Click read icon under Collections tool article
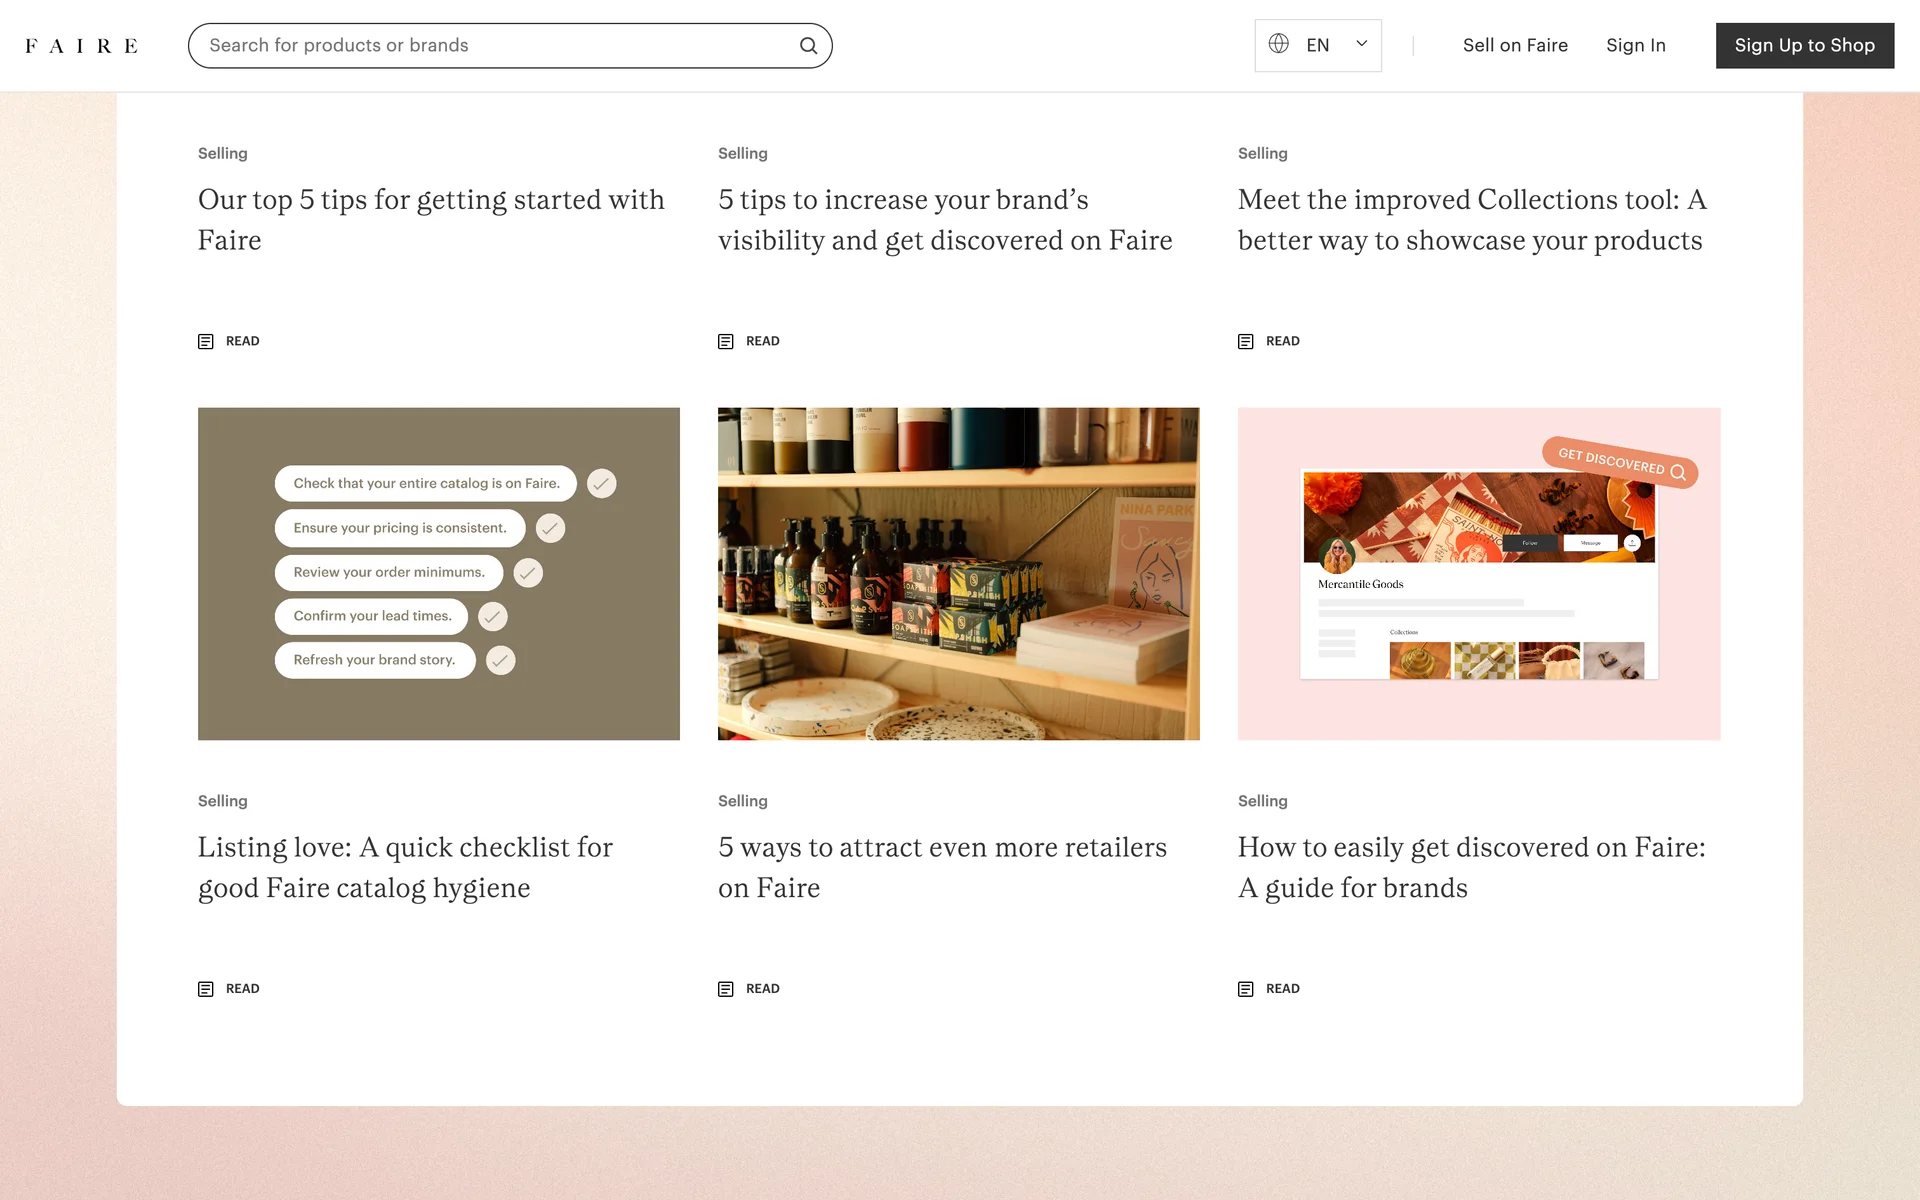This screenshot has height=1200, width=1920. (1246, 341)
